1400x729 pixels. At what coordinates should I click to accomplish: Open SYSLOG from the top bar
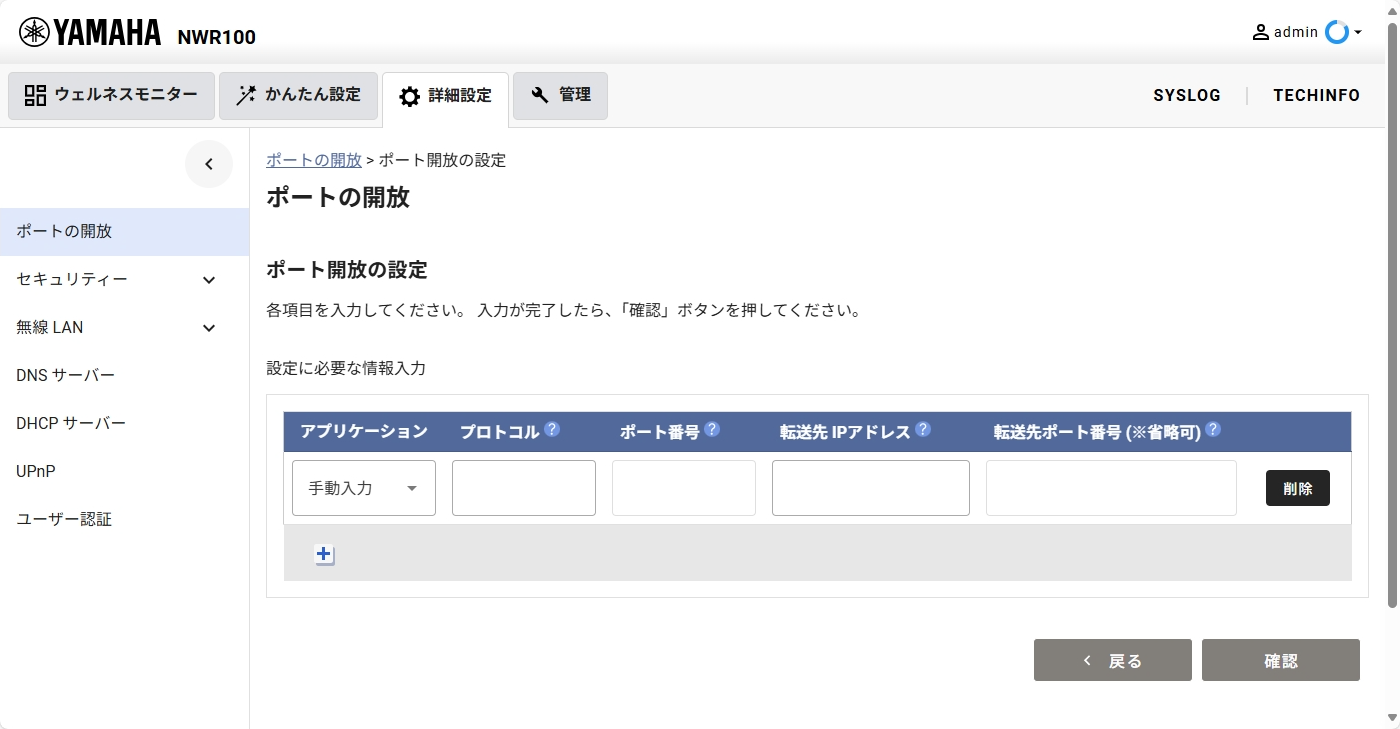1187,96
